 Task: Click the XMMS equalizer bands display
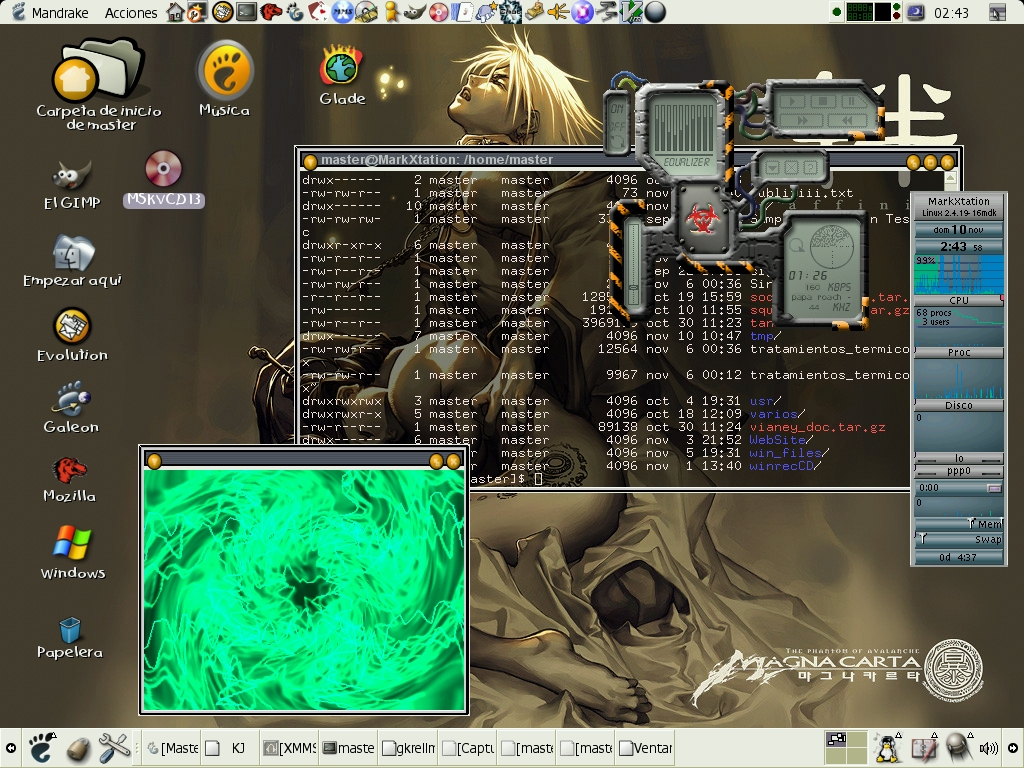(x=684, y=128)
